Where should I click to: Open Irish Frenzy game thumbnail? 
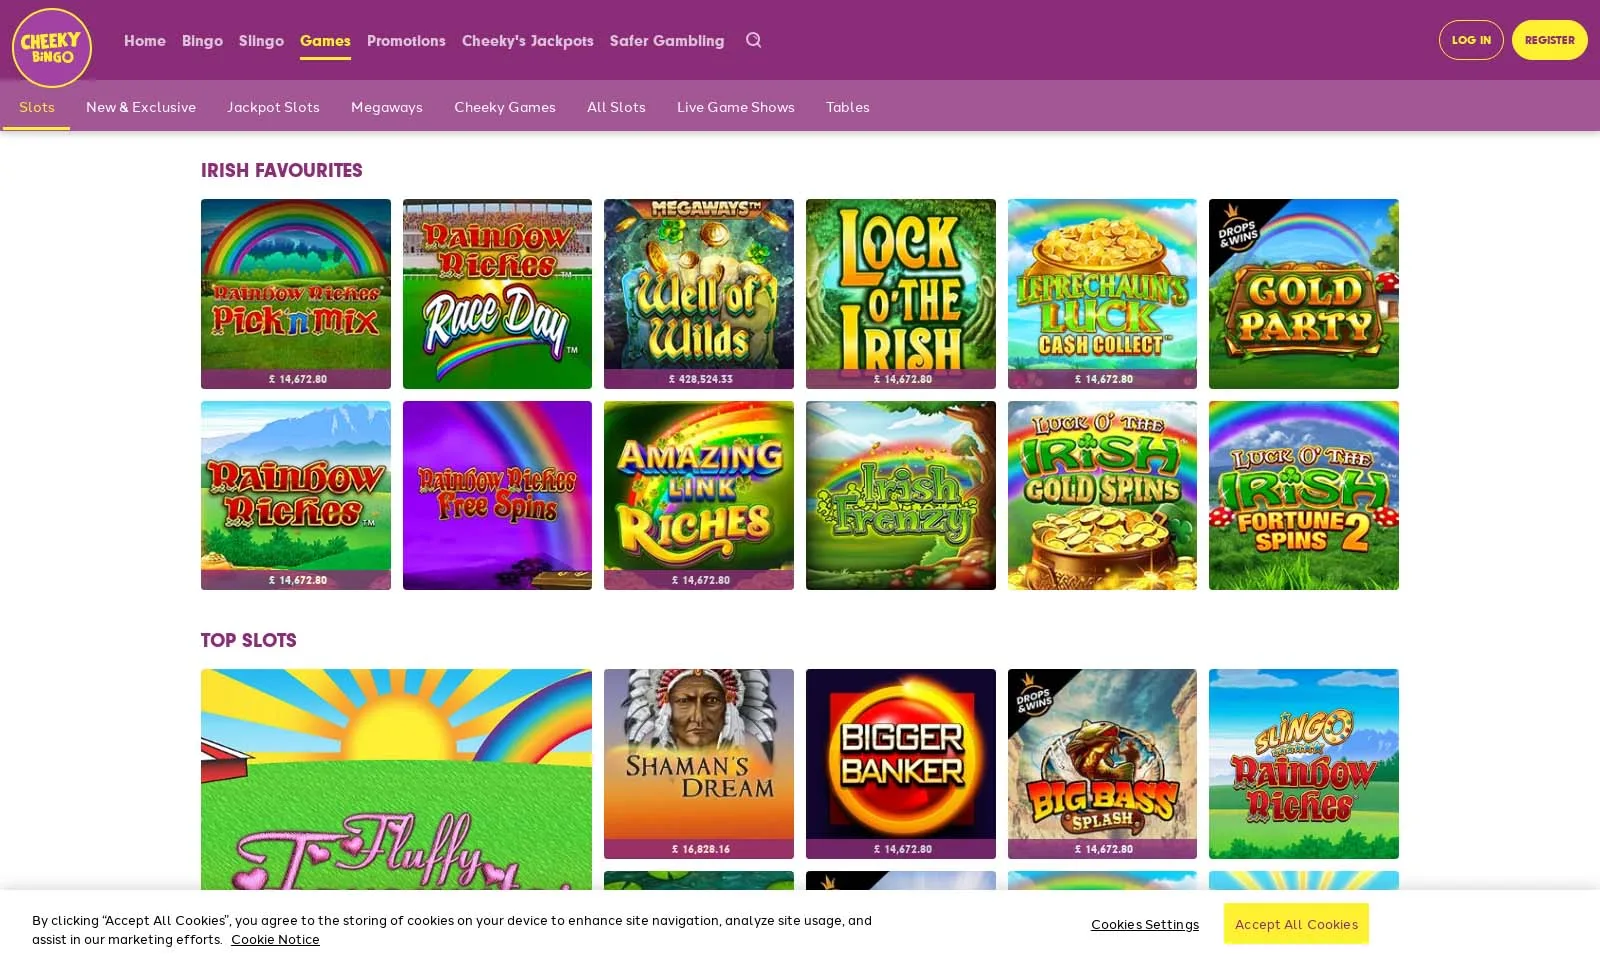coord(900,495)
